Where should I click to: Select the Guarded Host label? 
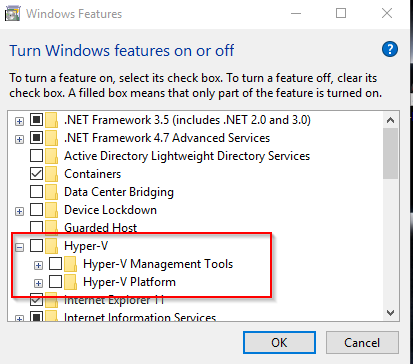100,228
